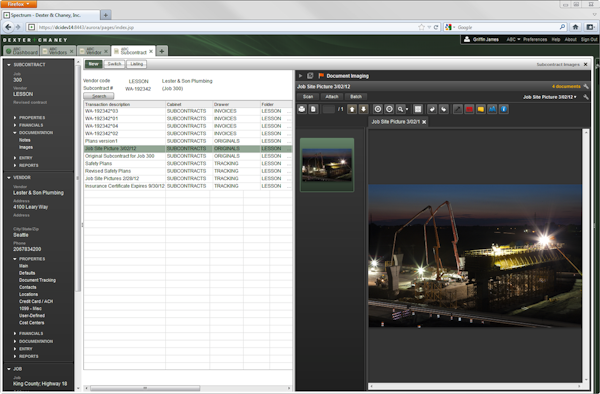The image size is (600, 394).
Task: Click the page number input field
Action: [x=329, y=109]
